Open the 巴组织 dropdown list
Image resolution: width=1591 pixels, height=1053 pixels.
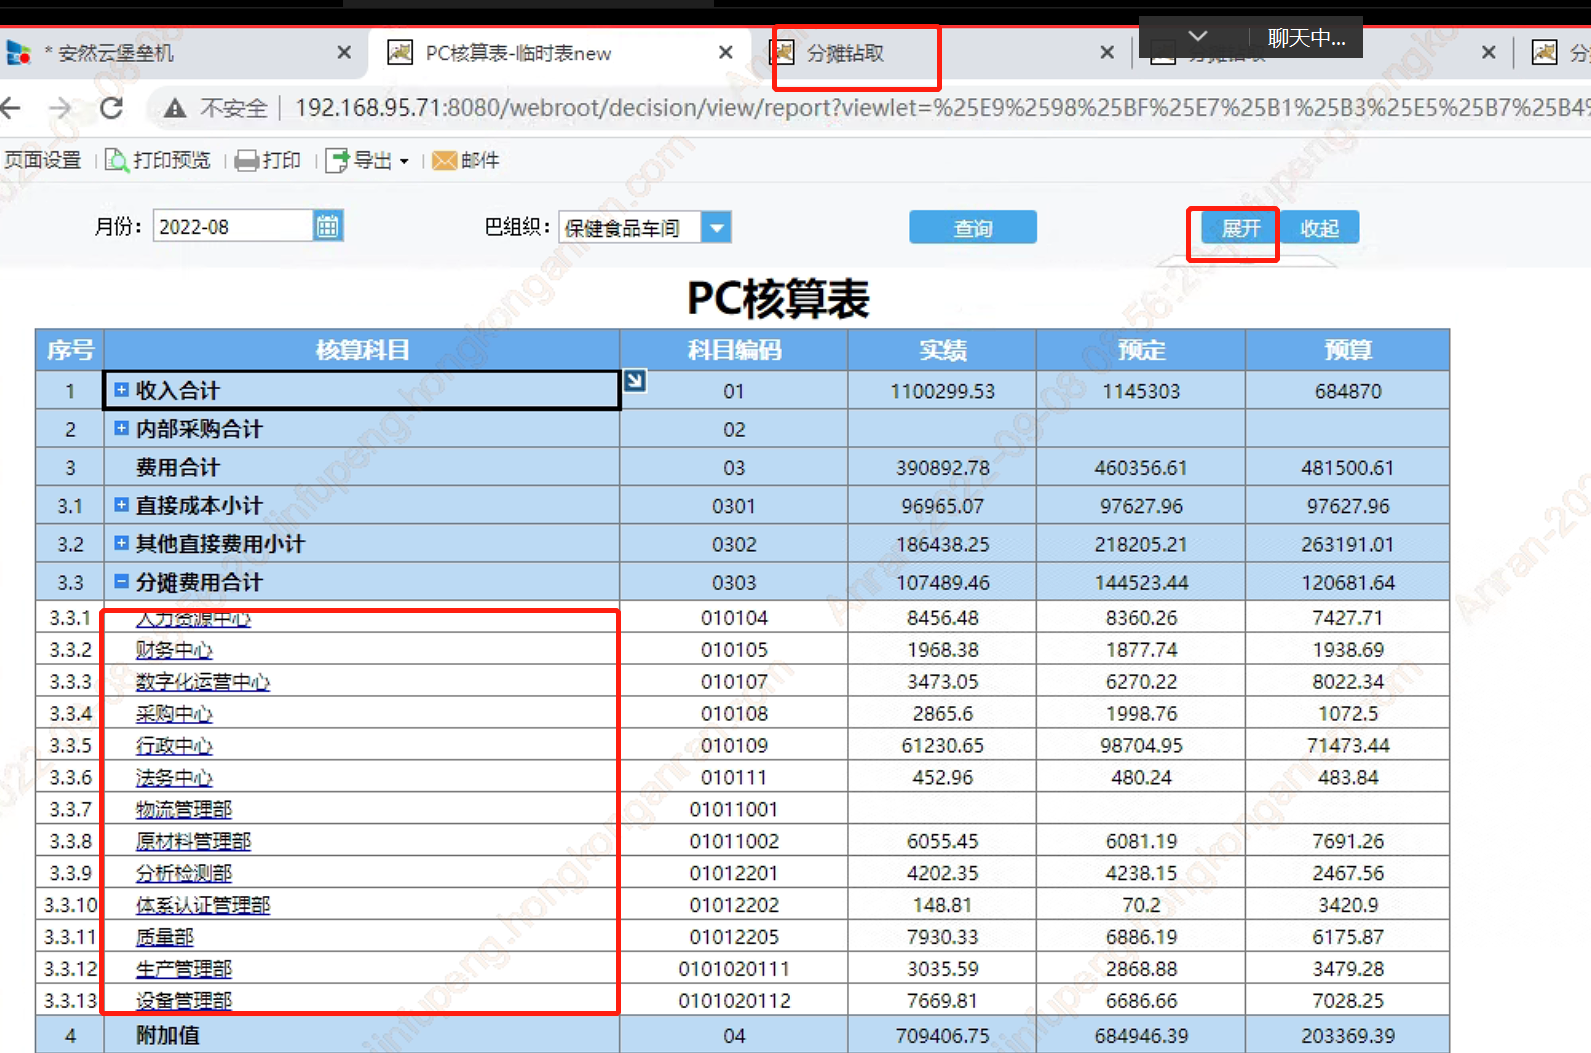tap(716, 228)
